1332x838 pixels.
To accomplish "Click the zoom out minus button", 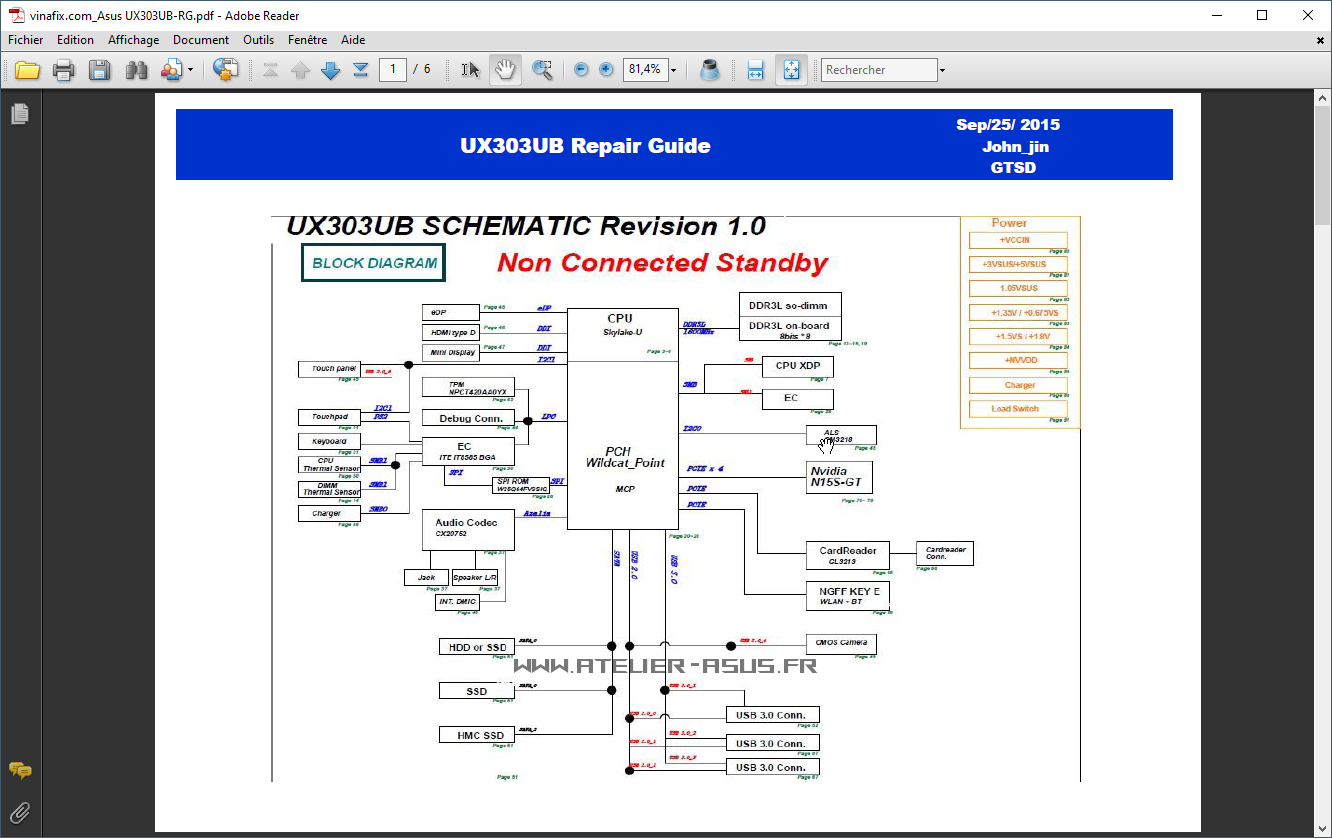I will (581, 70).
